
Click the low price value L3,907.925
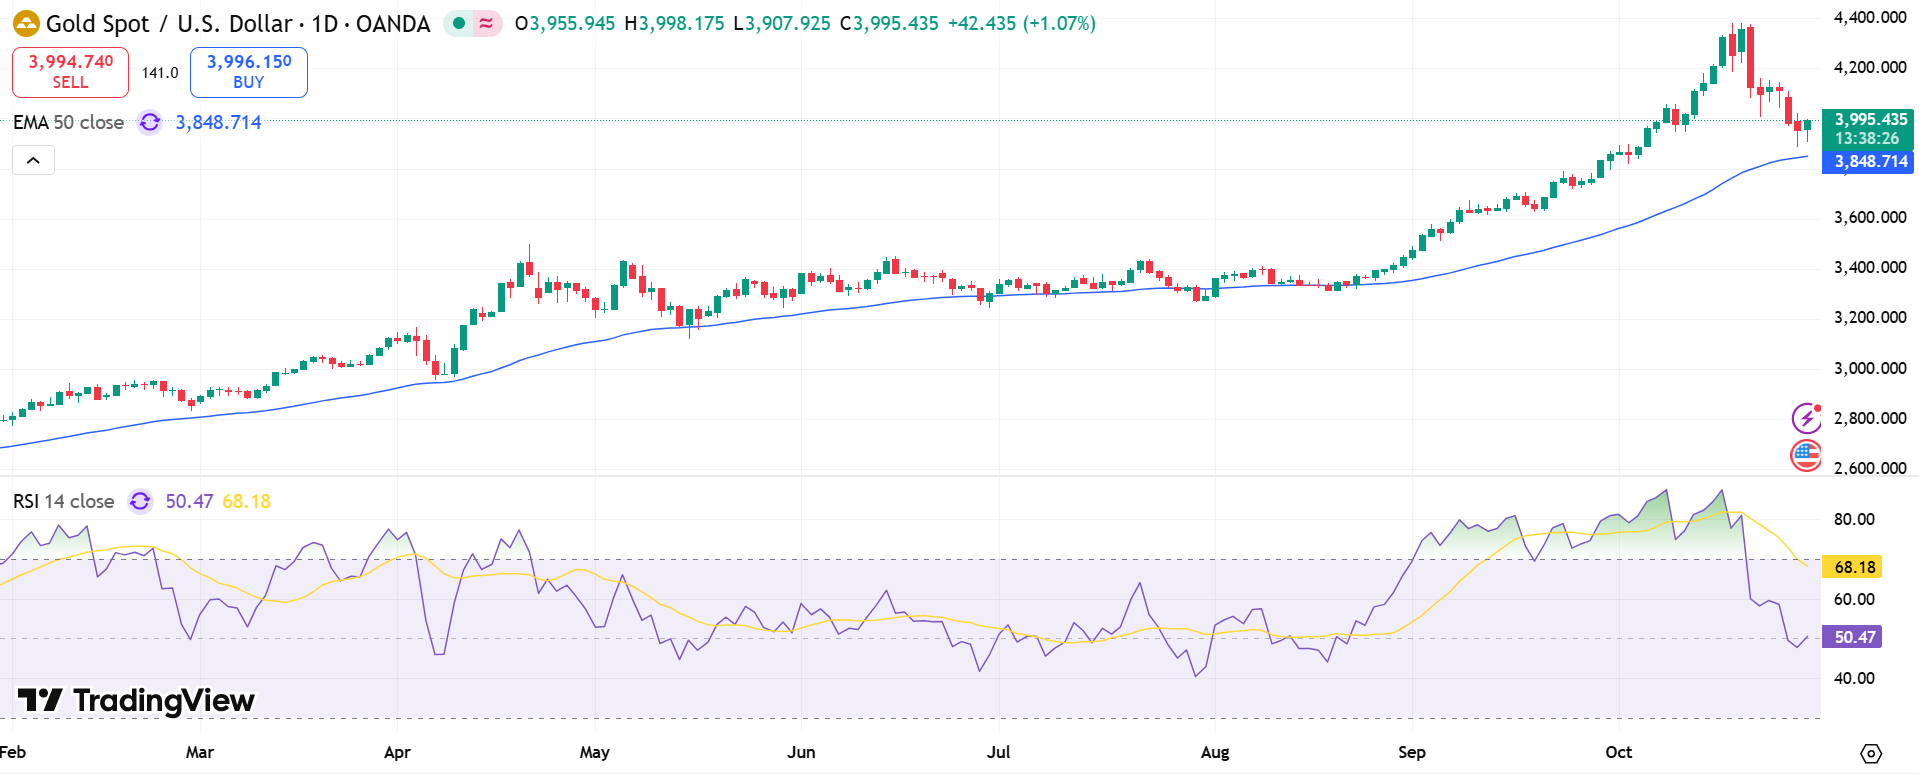782,23
